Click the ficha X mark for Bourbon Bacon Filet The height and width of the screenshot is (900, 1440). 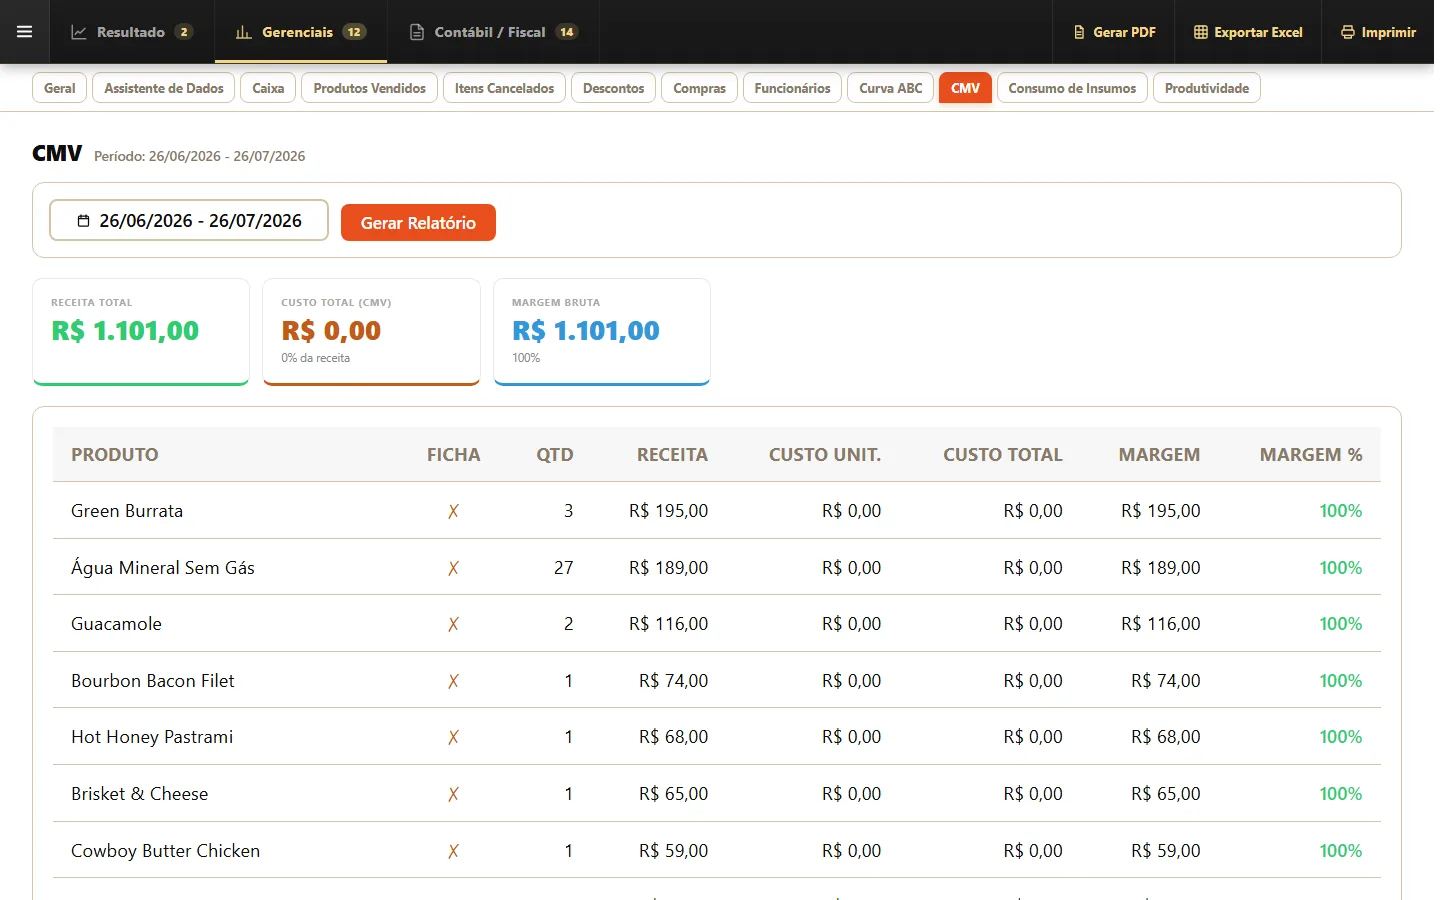[453, 681]
